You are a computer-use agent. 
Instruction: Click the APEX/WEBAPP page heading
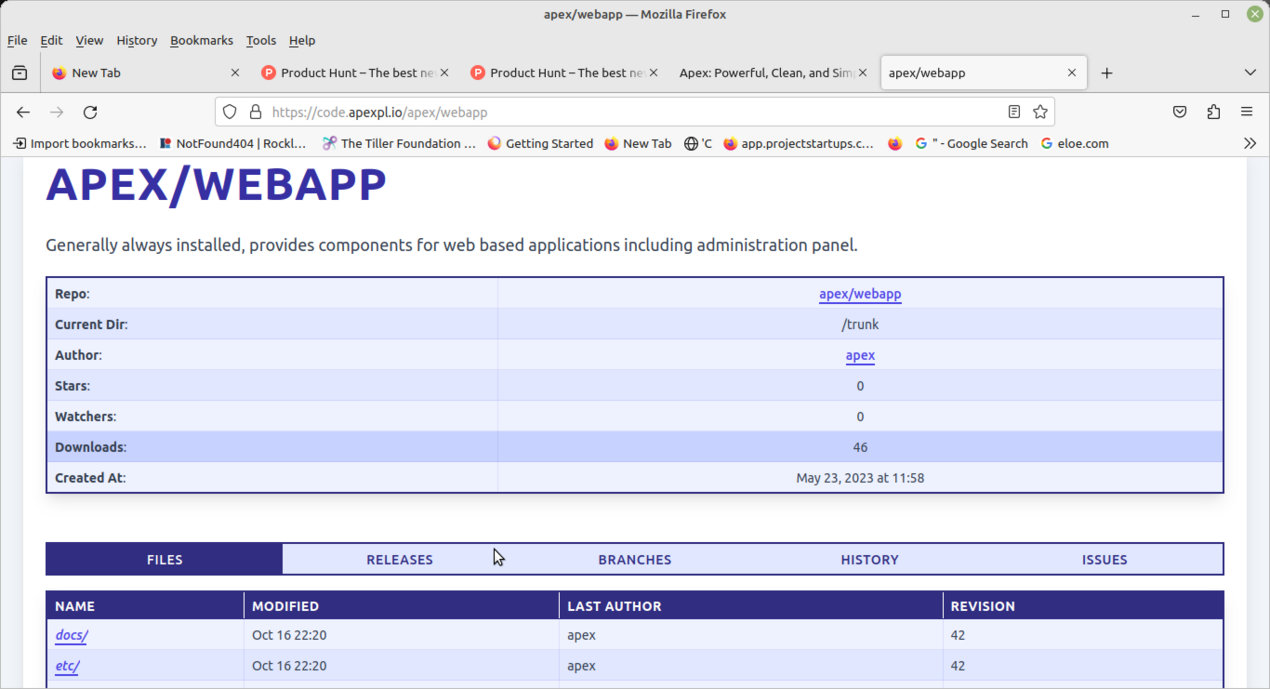coord(216,185)
